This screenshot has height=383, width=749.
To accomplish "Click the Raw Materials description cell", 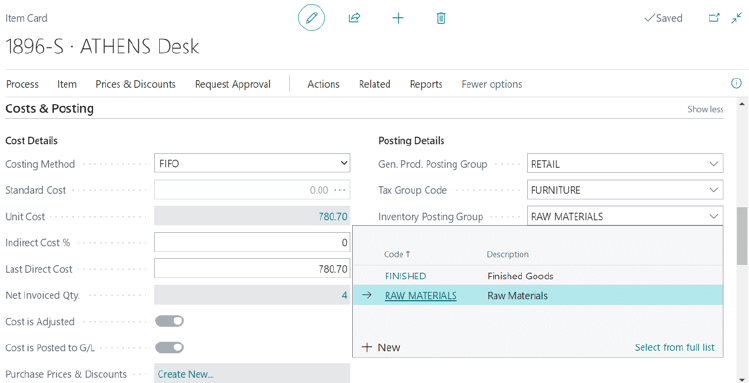I will pyautogui.click(x=517, y=296).
